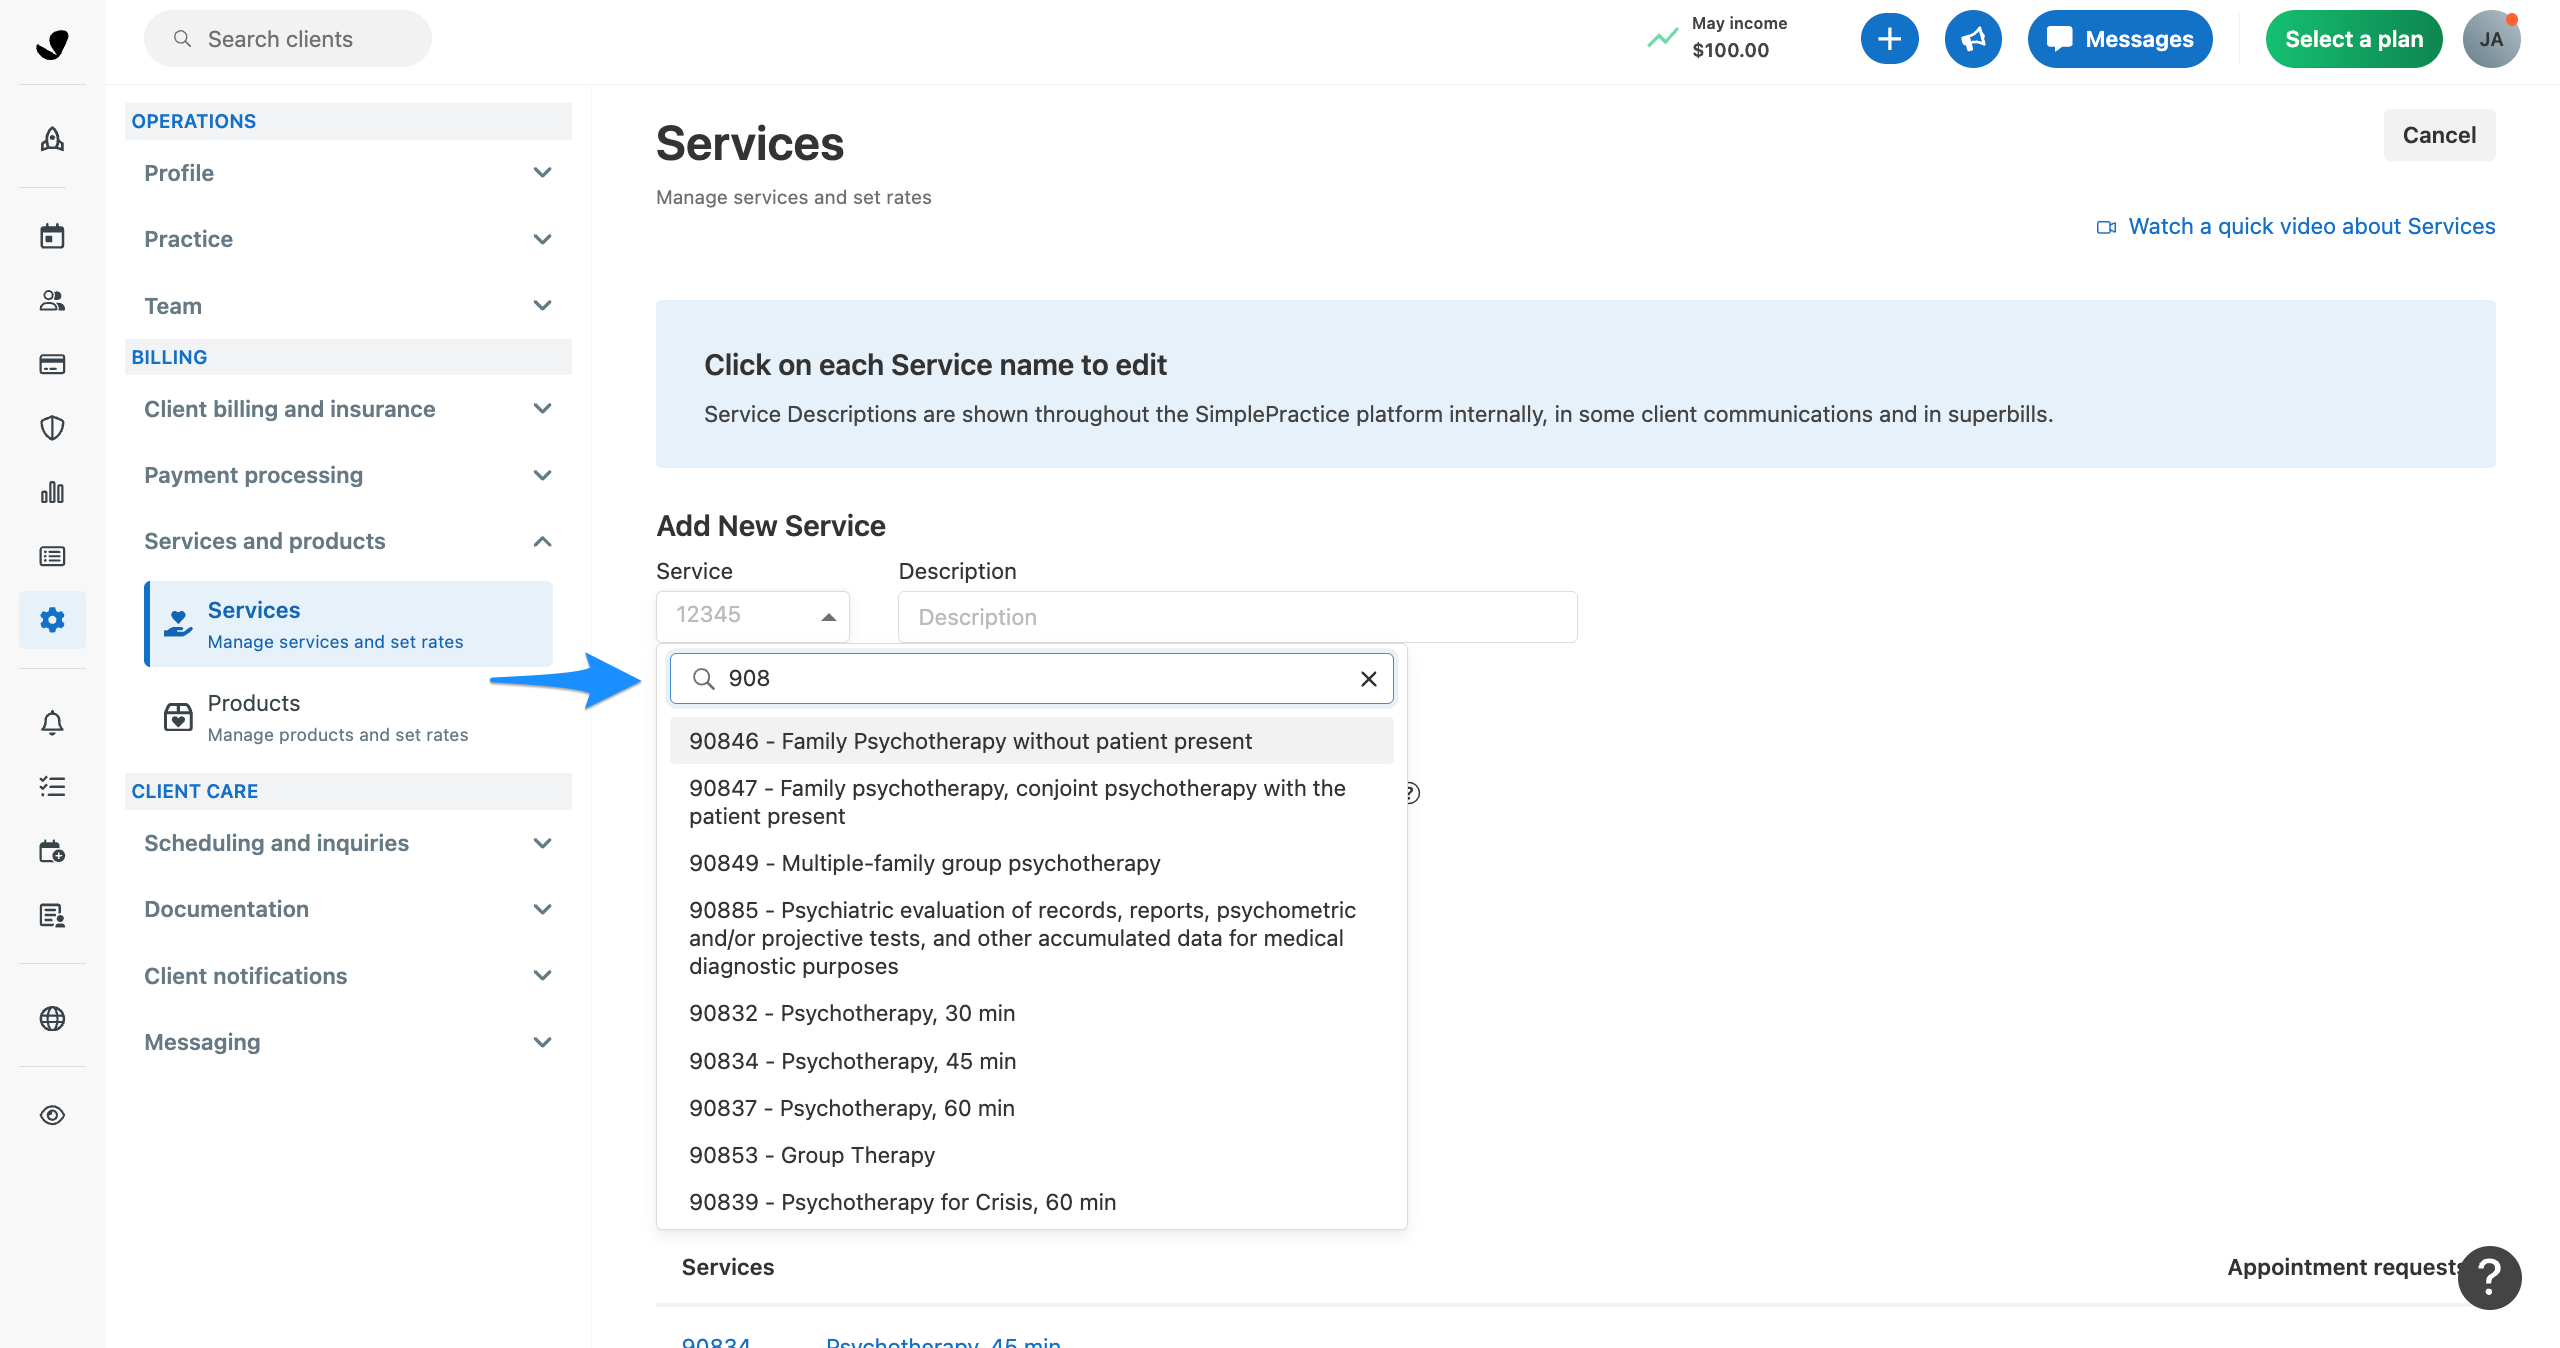Open the list view sidebar icon
This screenshot has height=1348, width=2560.
tap(52, 556)
